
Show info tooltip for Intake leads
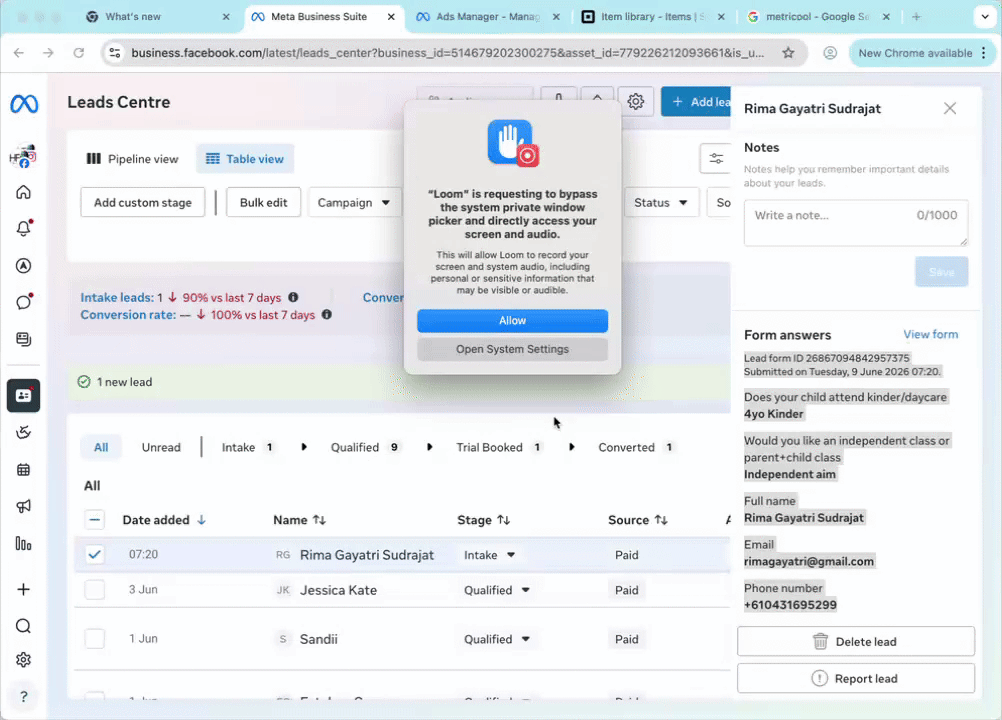293,297
